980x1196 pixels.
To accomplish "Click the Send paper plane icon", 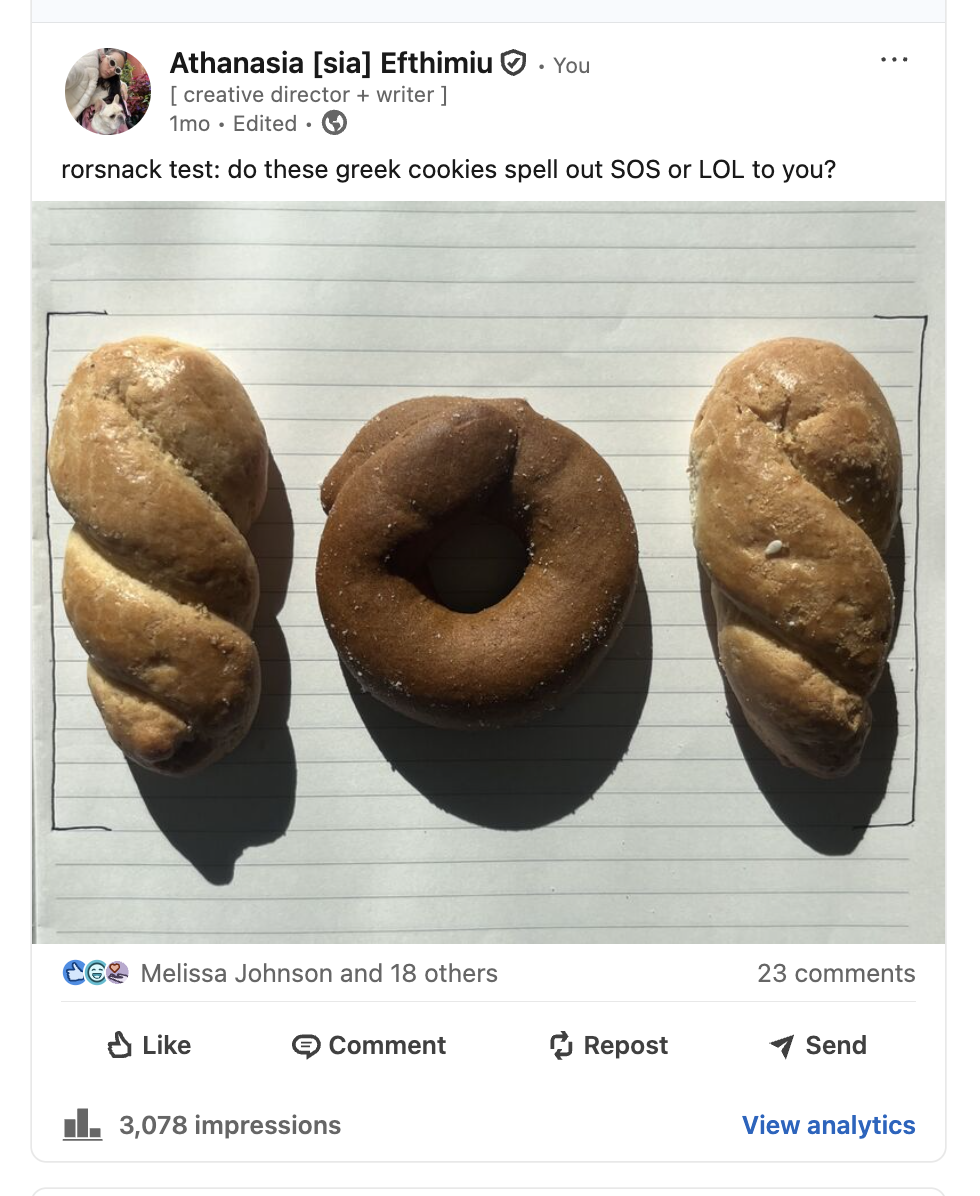I will coord(782,1046).
